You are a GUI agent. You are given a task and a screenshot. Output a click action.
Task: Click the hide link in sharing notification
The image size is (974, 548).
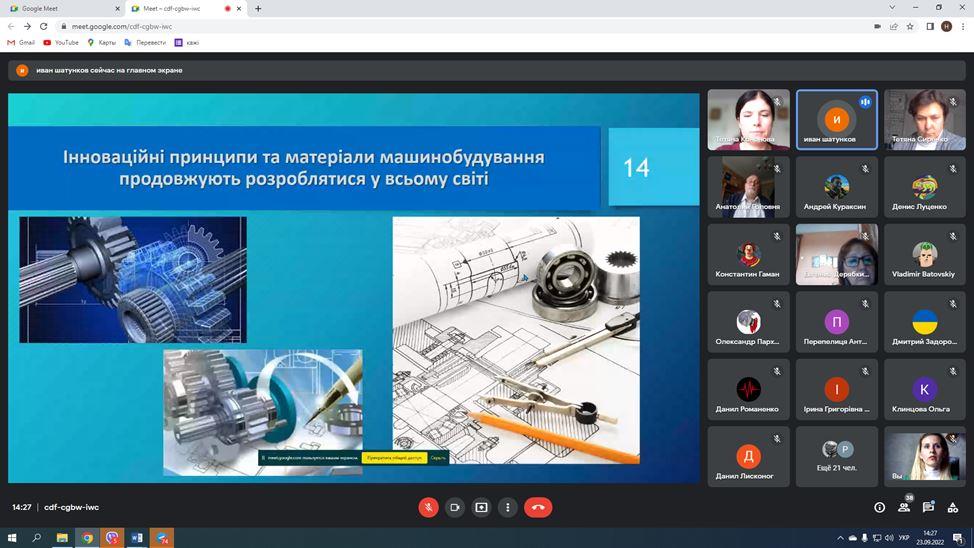(x=438, y=458)
